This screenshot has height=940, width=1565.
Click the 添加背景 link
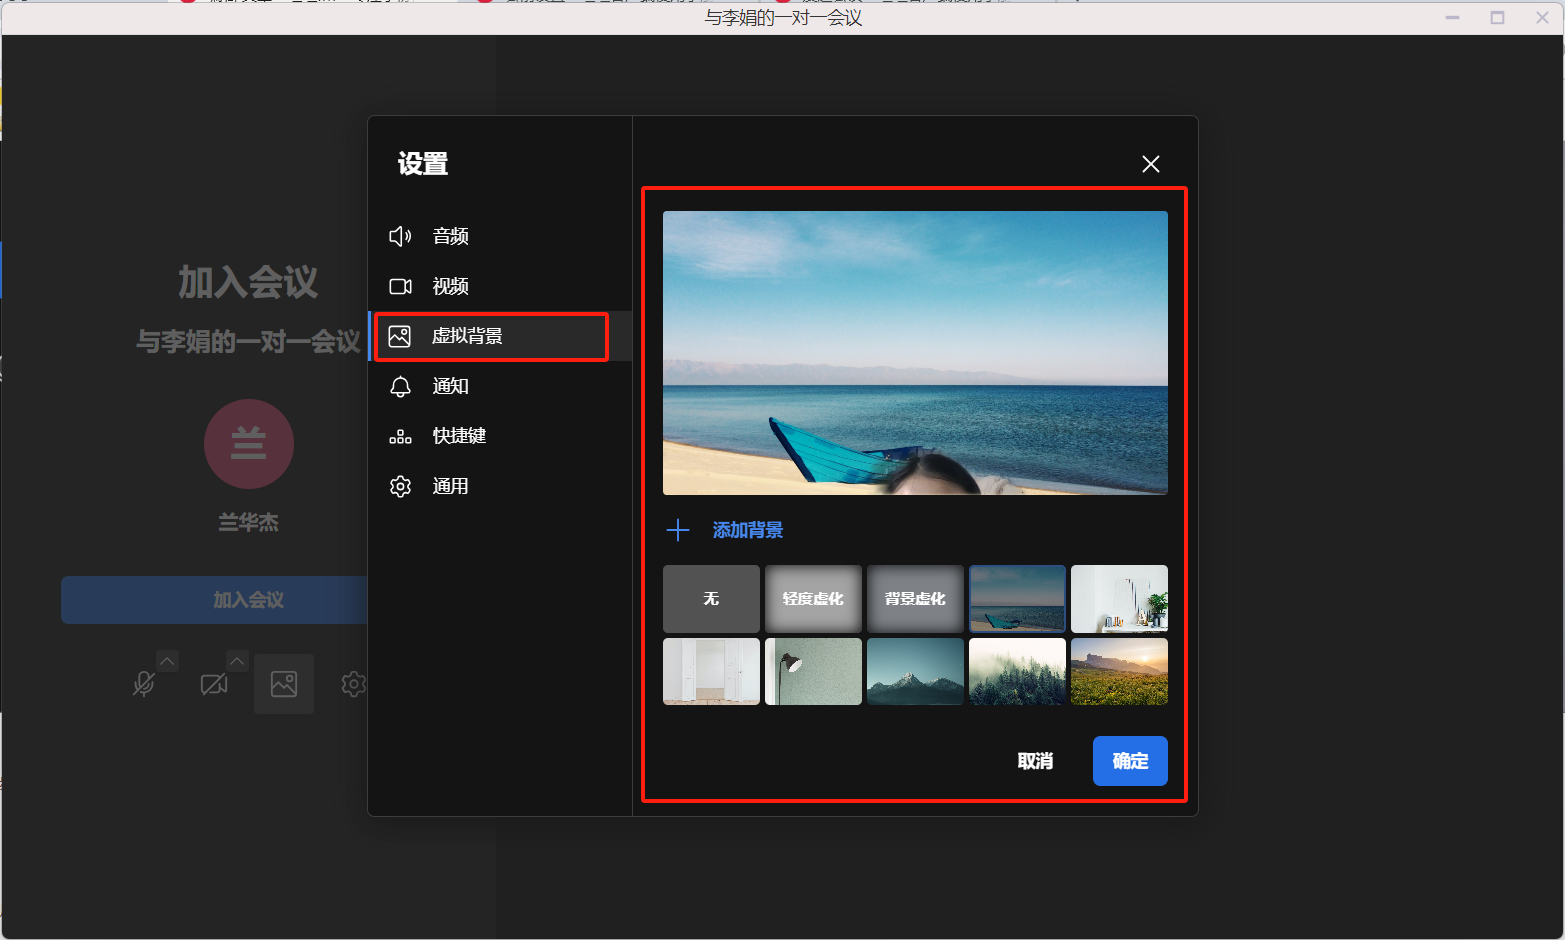coord(747,530)
